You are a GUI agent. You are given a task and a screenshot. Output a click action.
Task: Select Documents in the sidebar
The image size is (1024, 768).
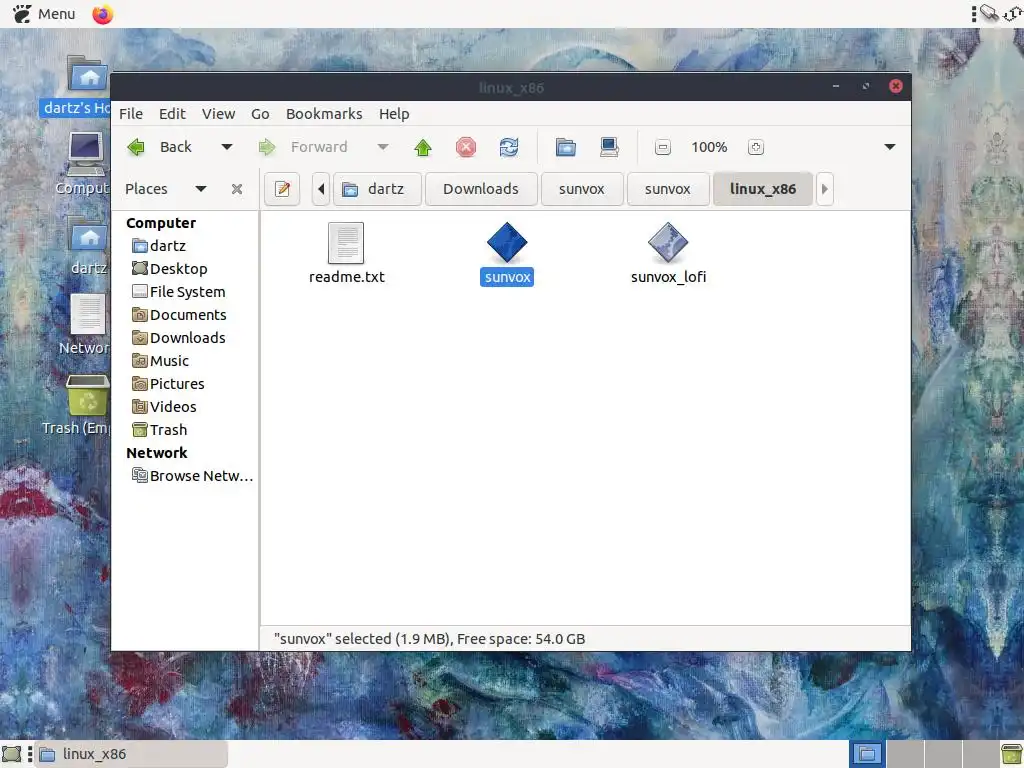pyautogui.click(x=179, y=315)
